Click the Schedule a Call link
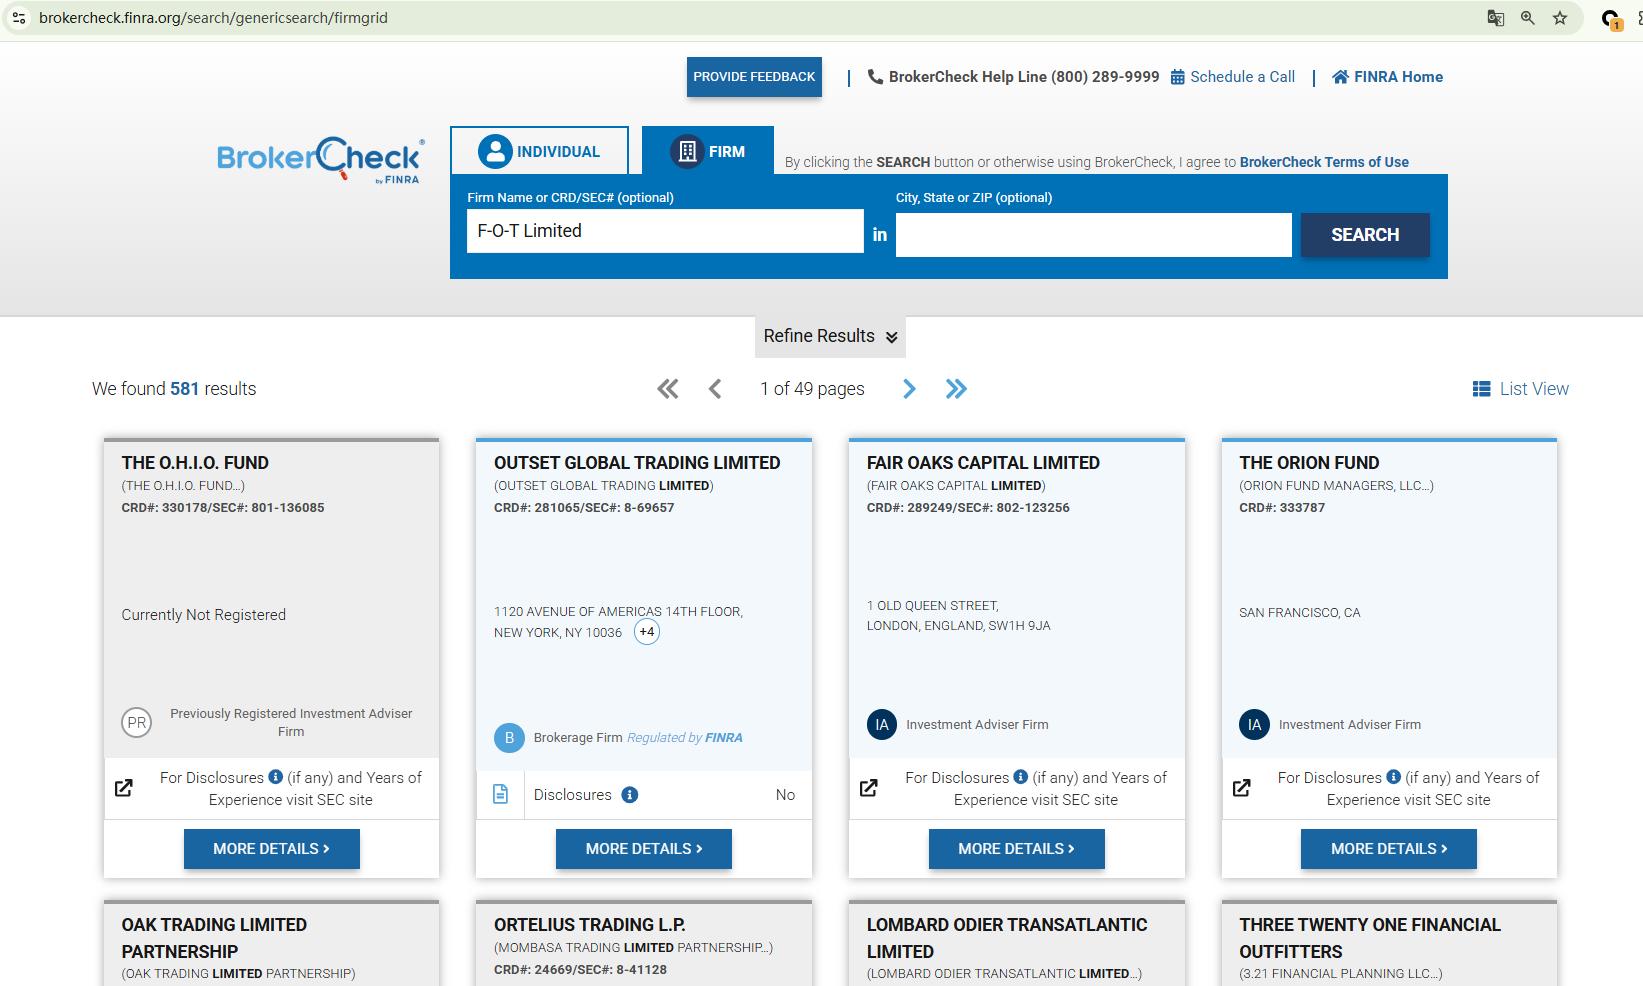This screenshot has width=1643, height=986. [1232, 77]
